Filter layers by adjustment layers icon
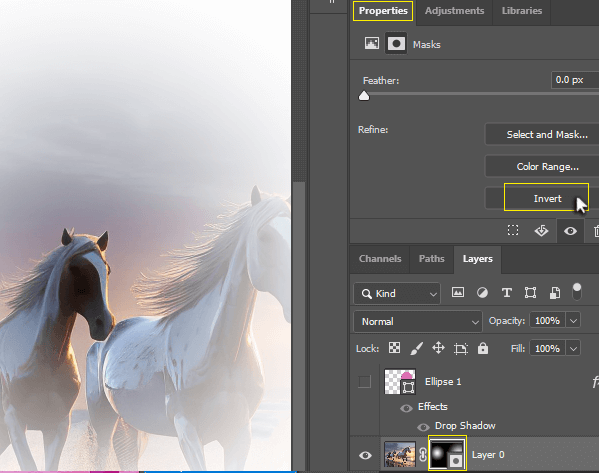Screen dimensions: 599x473 pyautogui.click(x=482, y=293)
